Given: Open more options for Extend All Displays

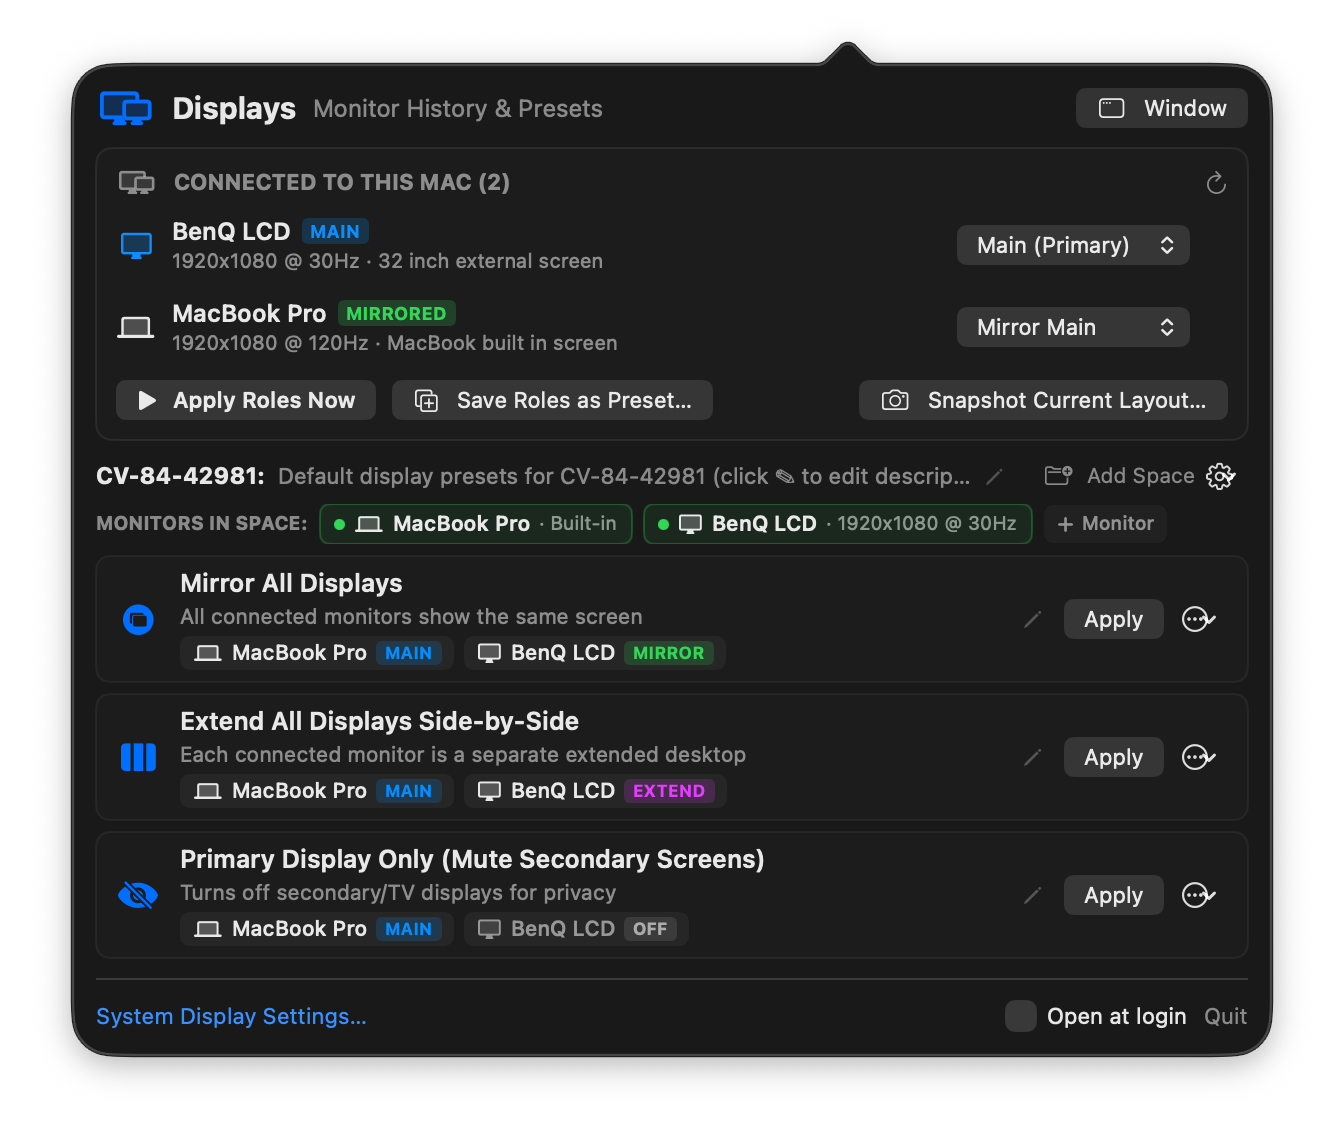Looking at the screenshot, I should 1198,758.
